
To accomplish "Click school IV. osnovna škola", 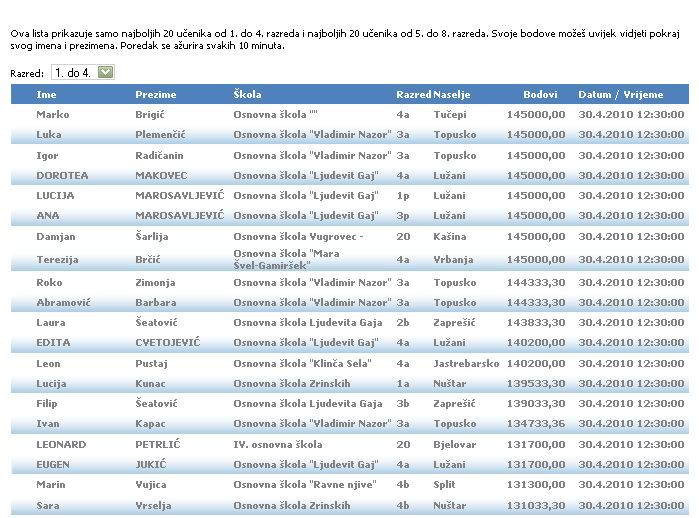I will [278, 445].
